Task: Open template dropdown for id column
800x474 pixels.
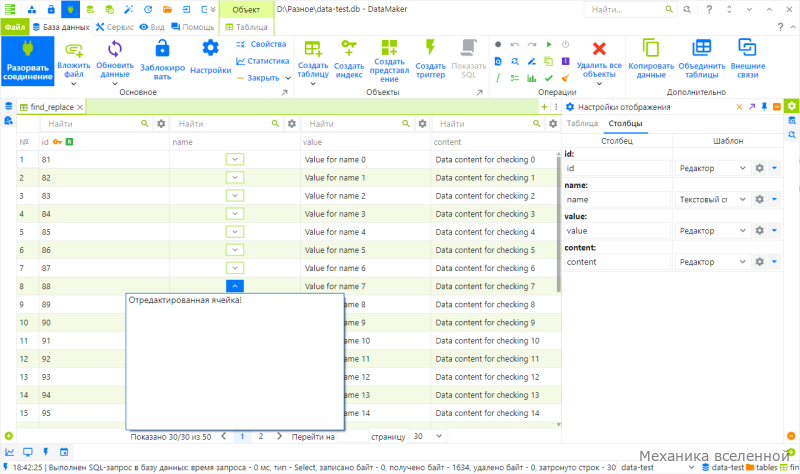Action: 742,168
